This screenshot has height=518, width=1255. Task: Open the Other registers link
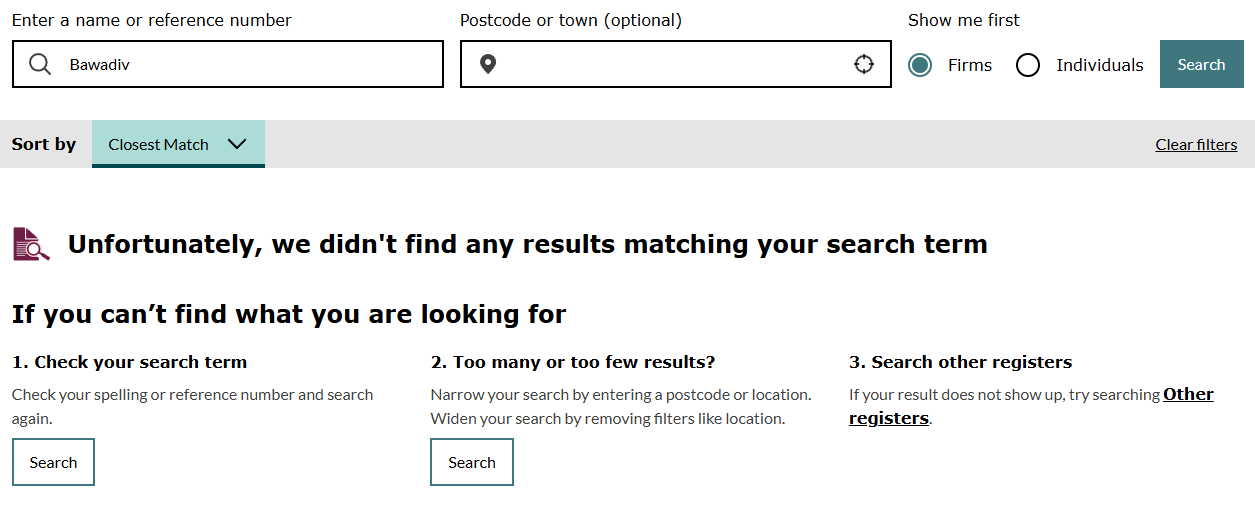pos(1188,394)
